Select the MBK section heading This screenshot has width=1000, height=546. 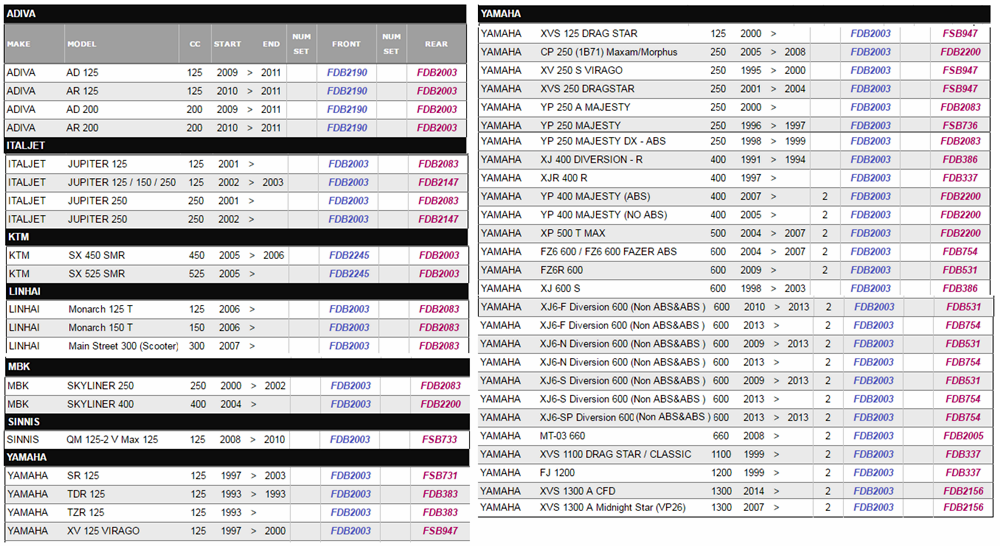point(237,367)
